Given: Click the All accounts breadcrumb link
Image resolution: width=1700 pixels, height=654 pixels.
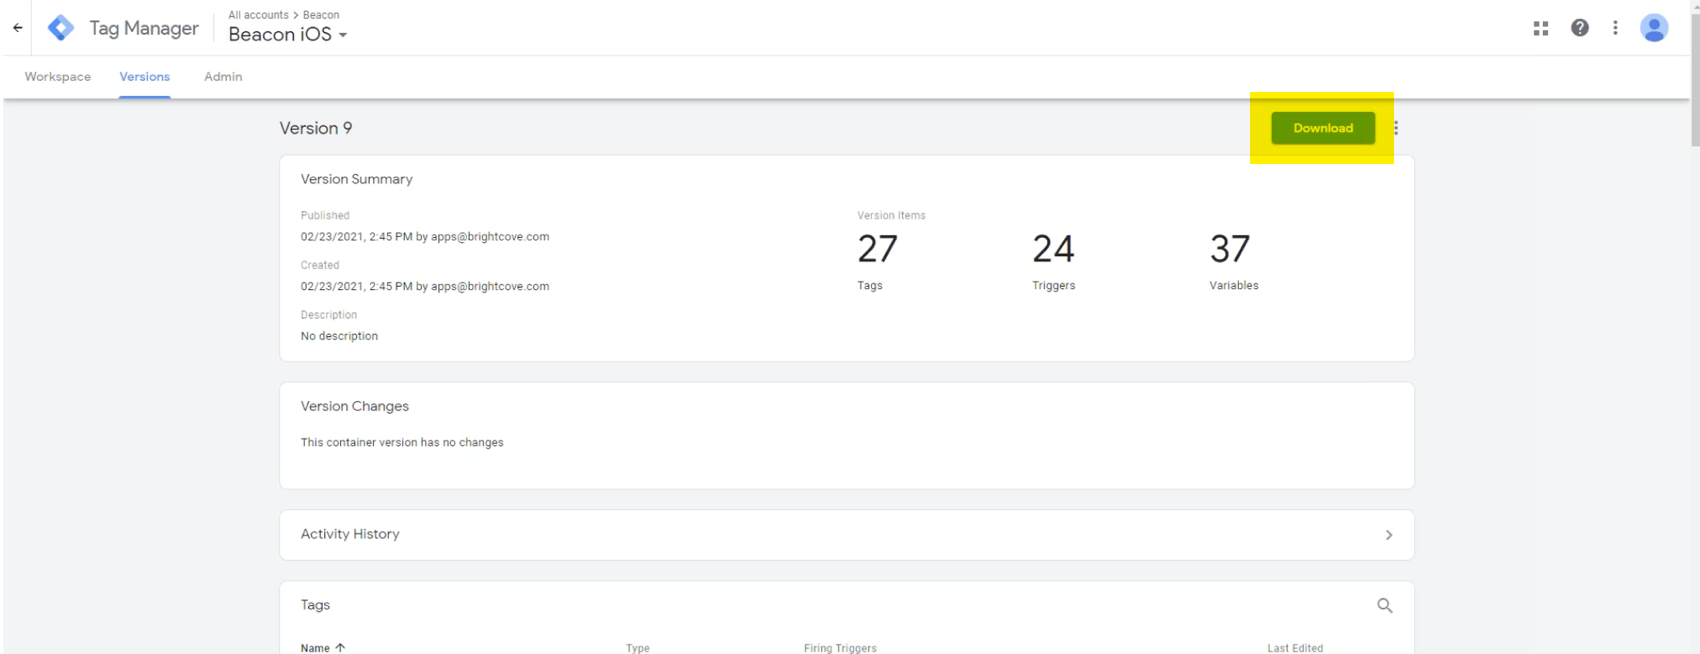Looking at the screenshot, I should point(258,15).
